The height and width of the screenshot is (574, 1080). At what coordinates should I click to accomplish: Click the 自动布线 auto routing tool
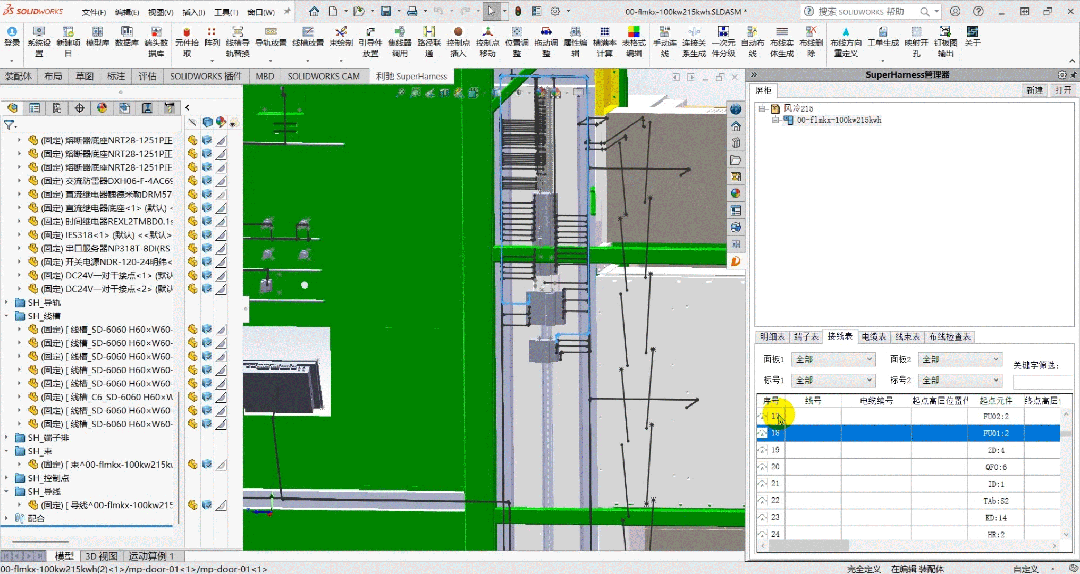[x=752, y=42]
